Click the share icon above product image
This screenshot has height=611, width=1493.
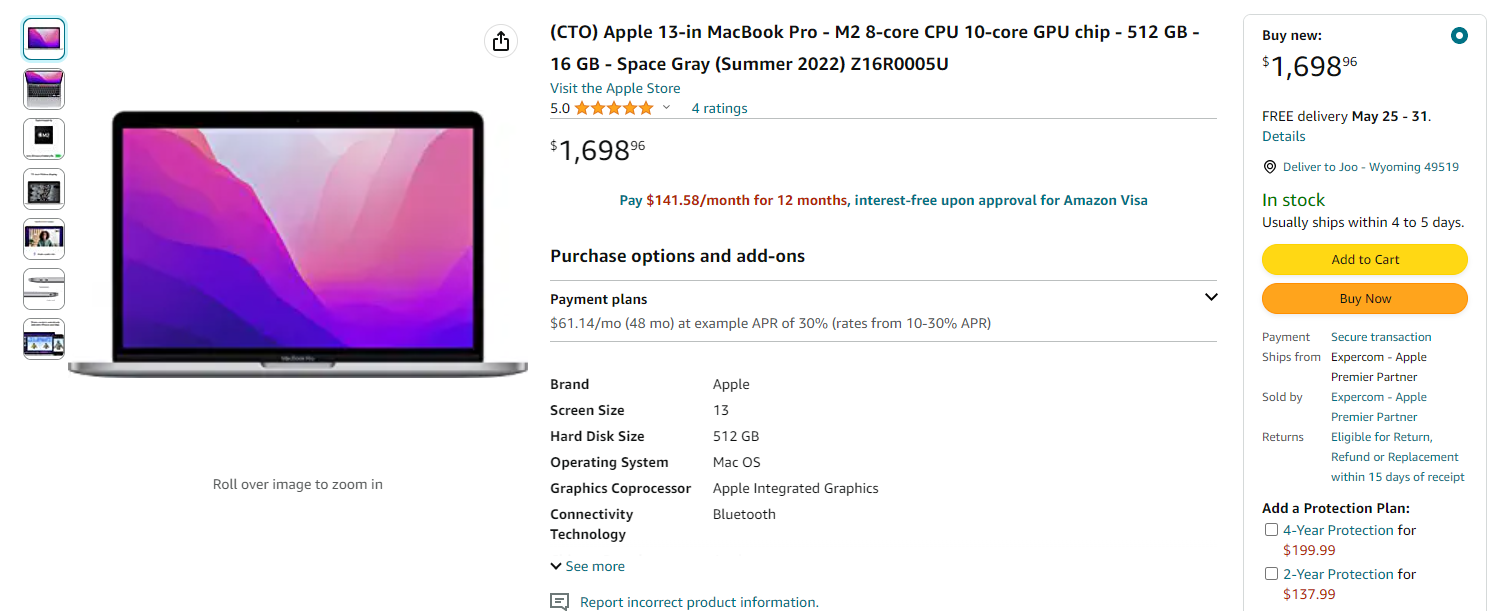[x=501, y=41]
